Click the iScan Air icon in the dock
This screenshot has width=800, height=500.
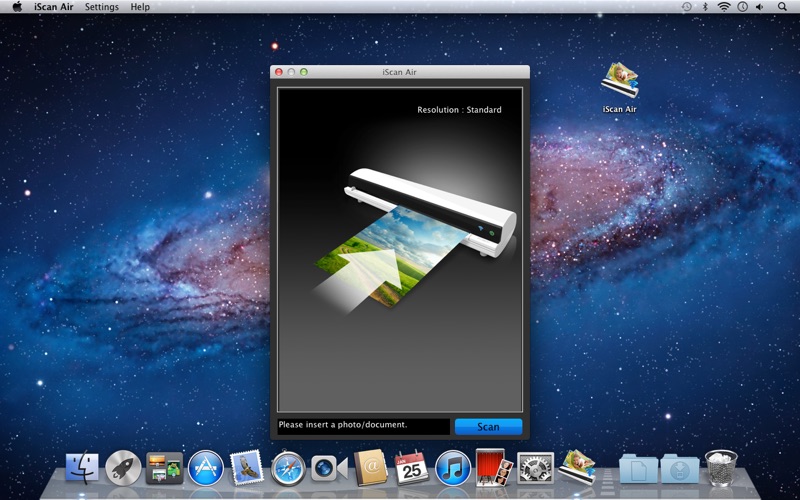point(577,467)
